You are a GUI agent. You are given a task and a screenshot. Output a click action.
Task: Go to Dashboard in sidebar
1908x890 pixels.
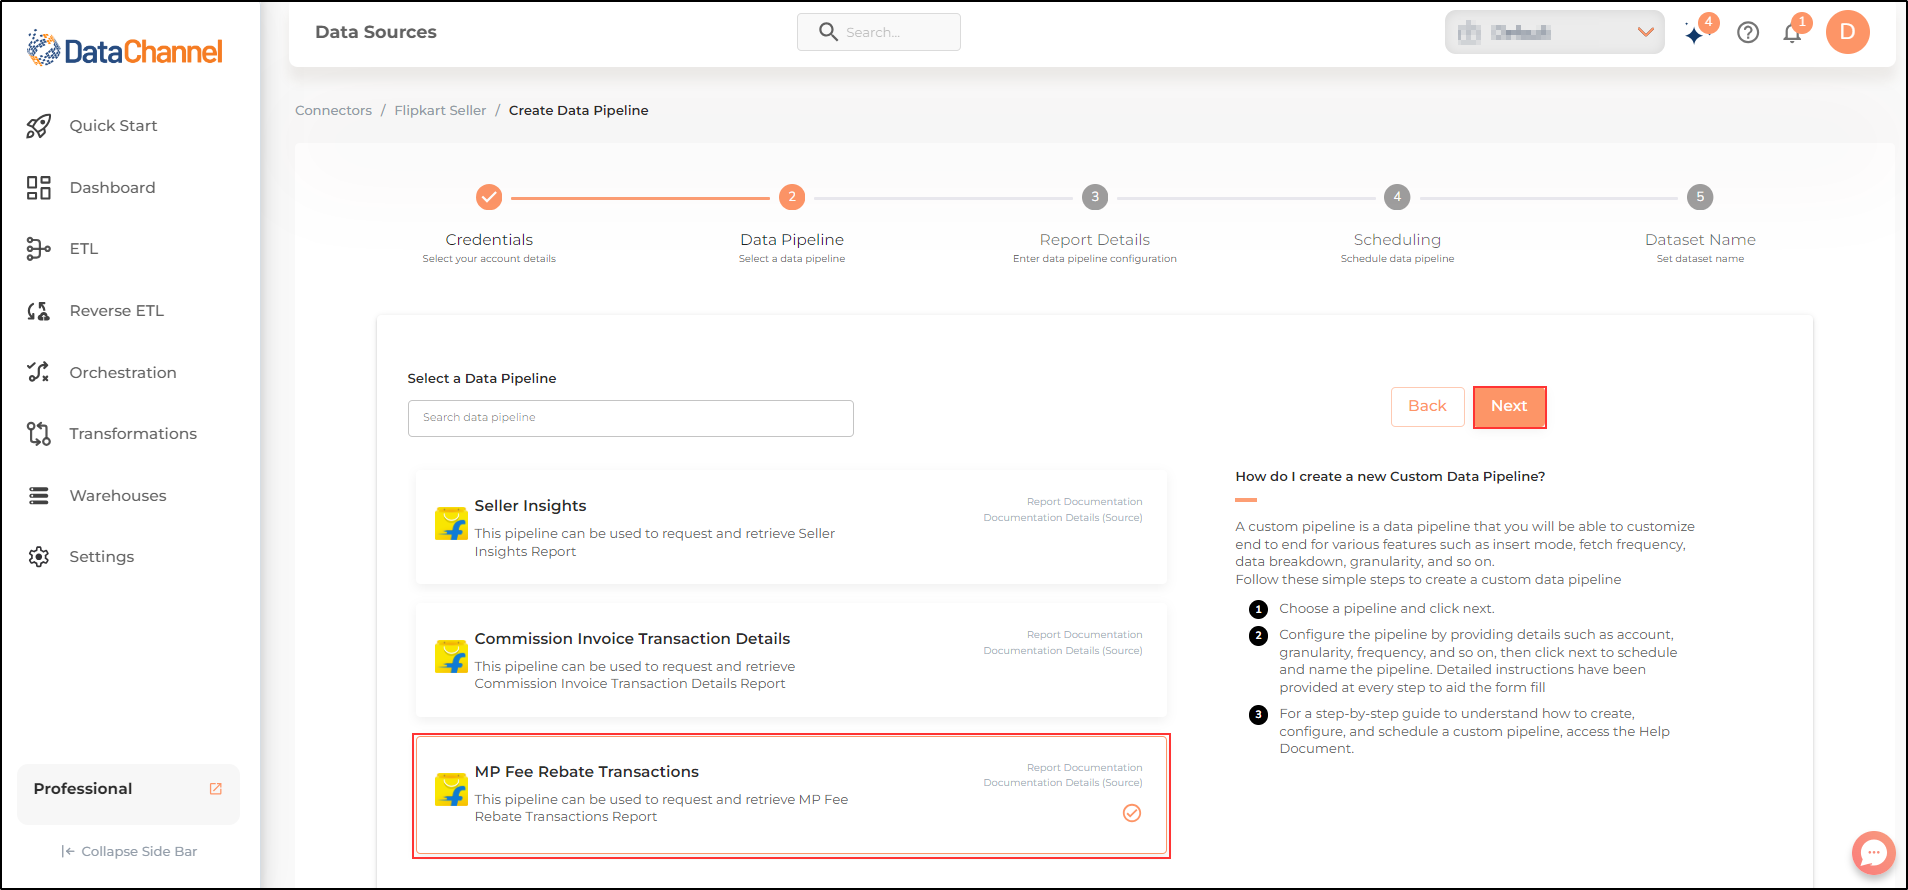click(x=112, y=188)
